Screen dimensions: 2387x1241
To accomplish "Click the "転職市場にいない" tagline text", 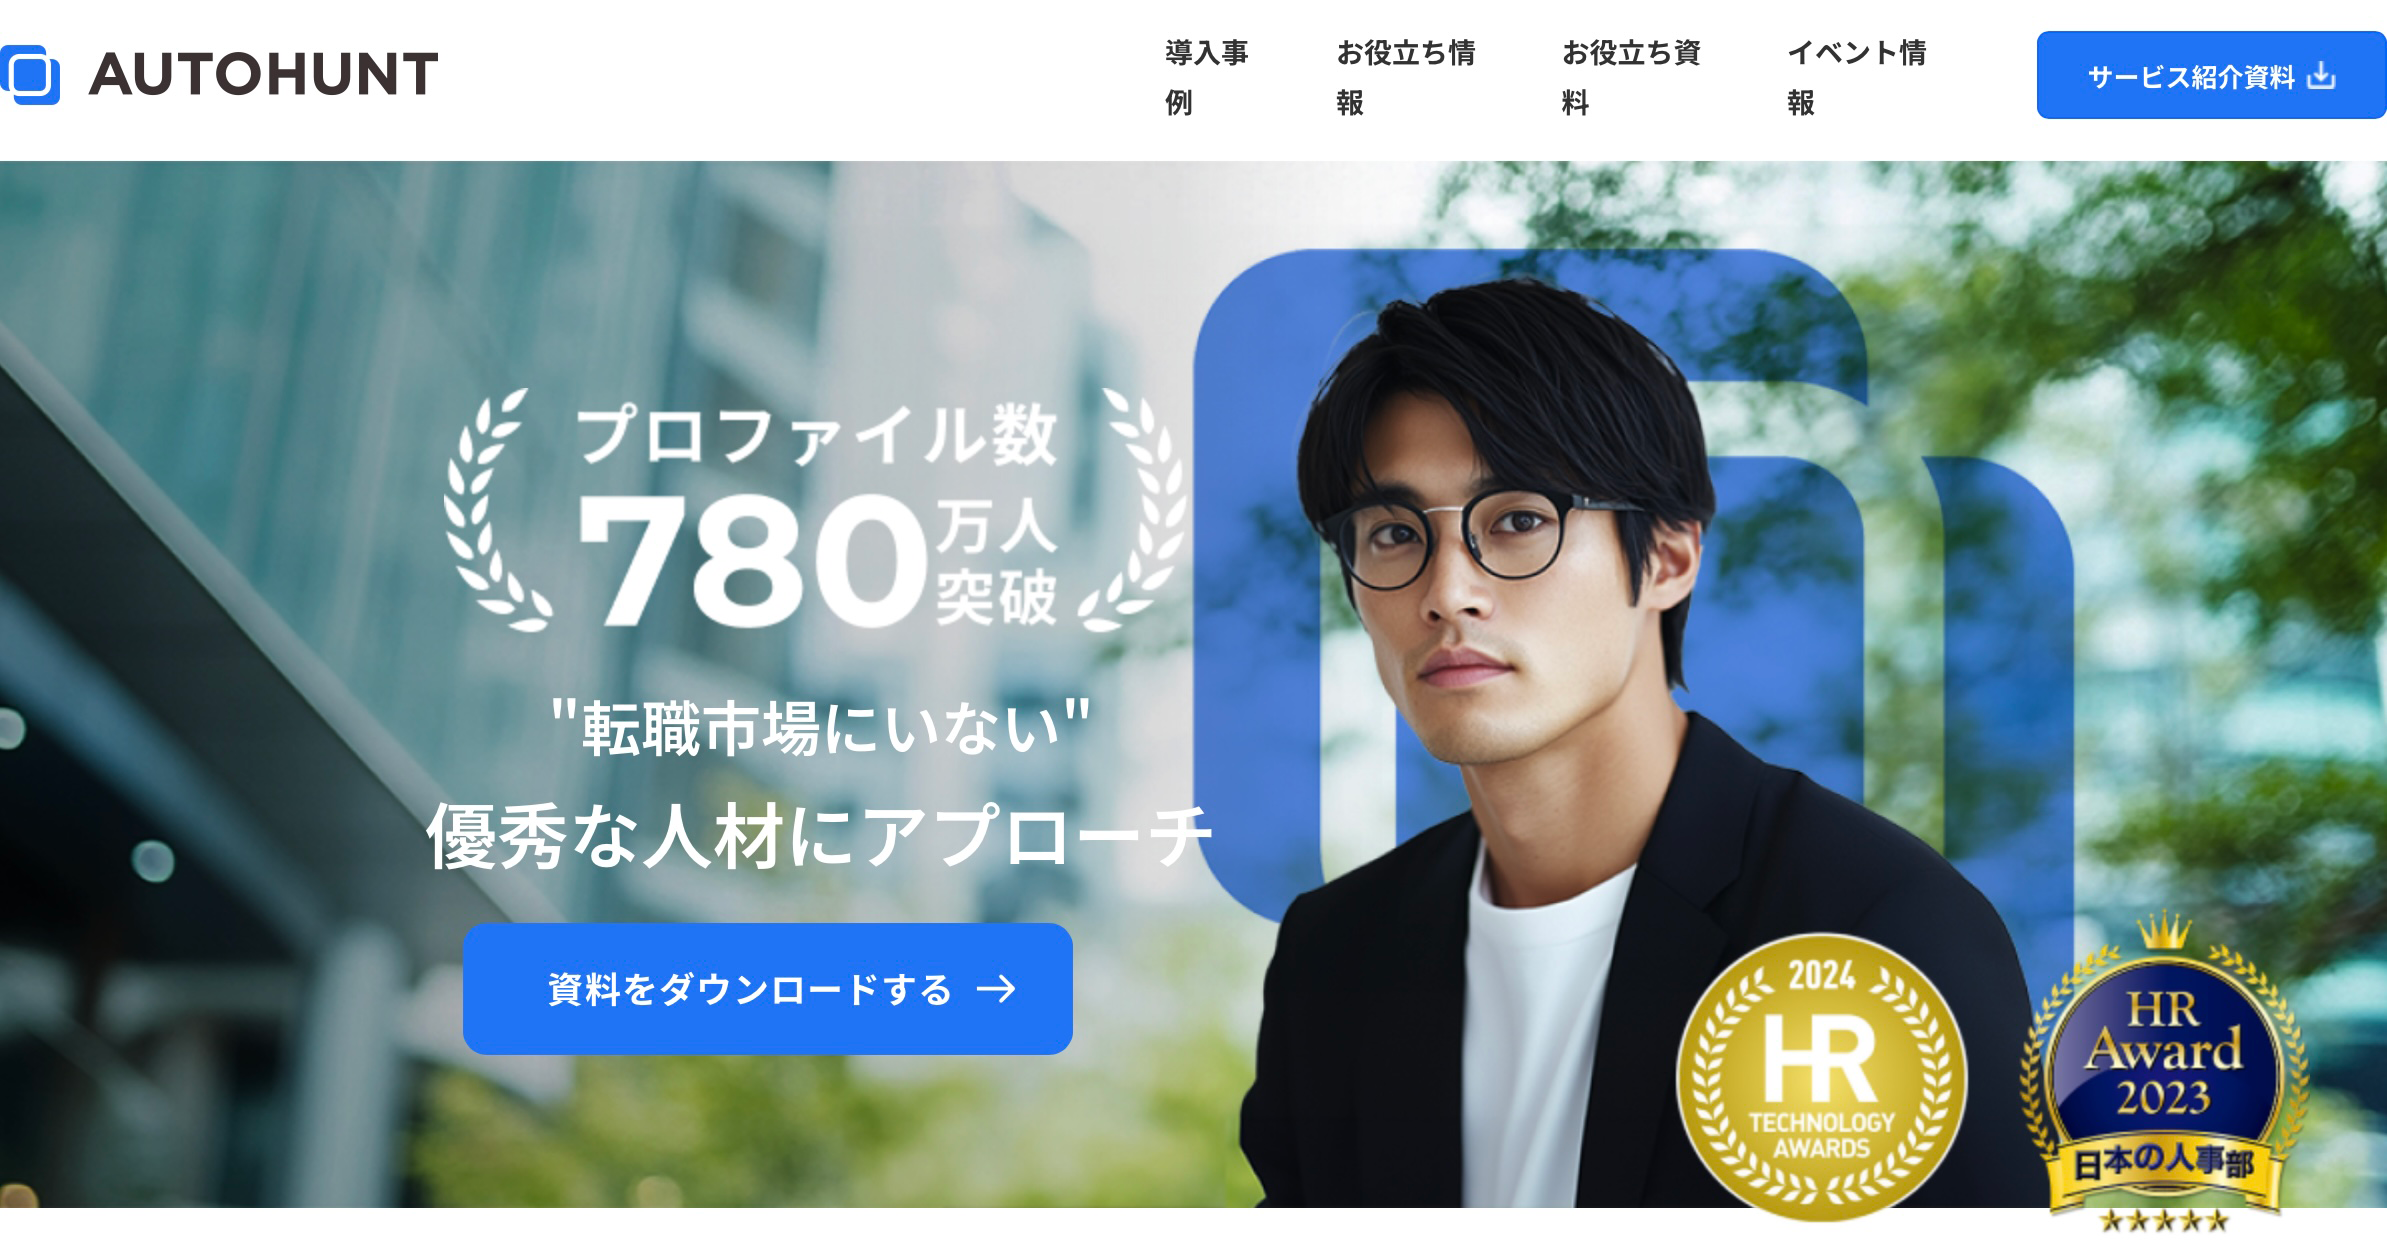I will pos(820,728).
